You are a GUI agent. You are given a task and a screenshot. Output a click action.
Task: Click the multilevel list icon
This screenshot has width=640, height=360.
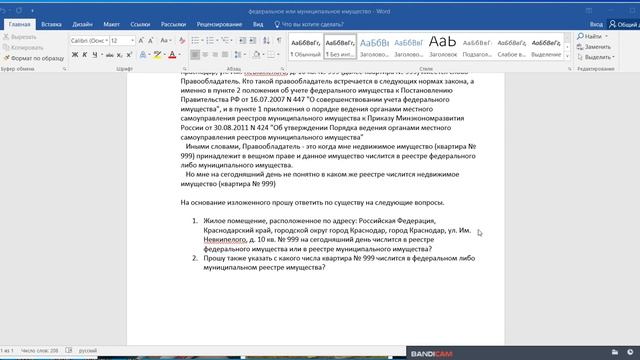[x=226, y=40]
